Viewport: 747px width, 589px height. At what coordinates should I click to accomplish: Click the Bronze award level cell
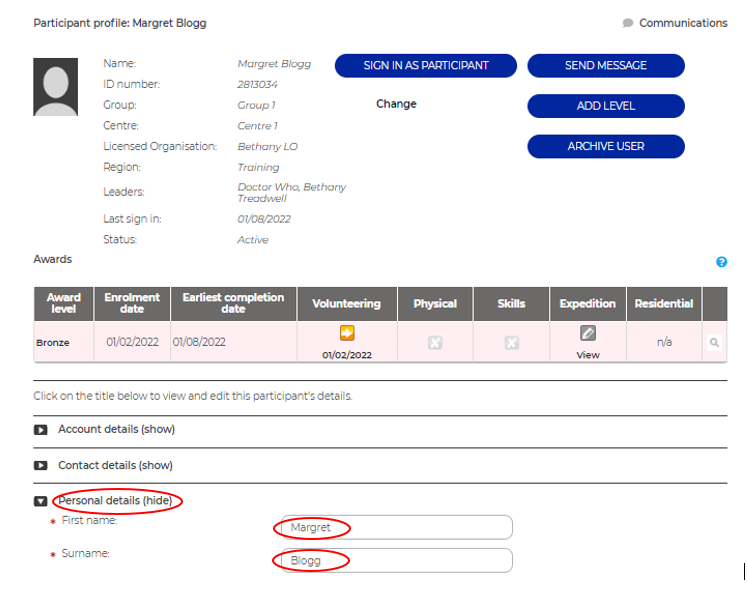point(63,342)
